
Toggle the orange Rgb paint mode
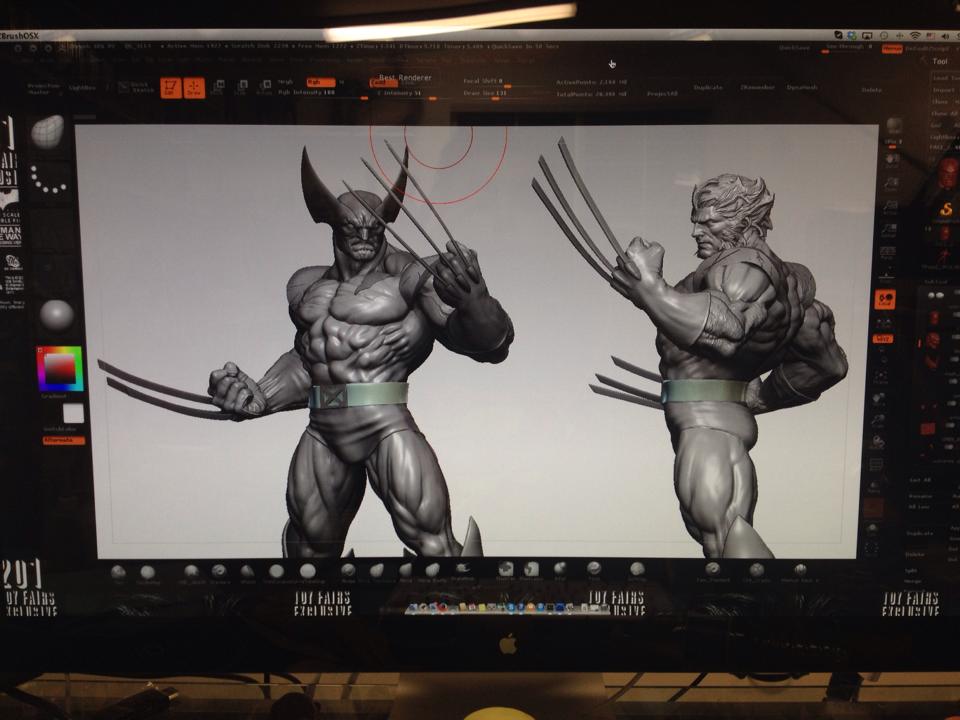321,82
